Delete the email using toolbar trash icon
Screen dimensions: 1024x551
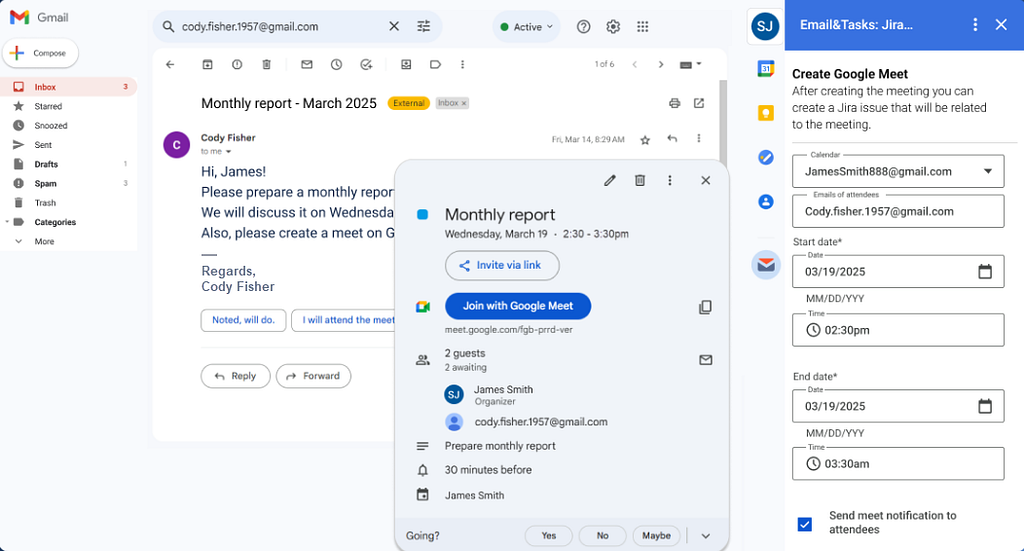tap(266, 65)
